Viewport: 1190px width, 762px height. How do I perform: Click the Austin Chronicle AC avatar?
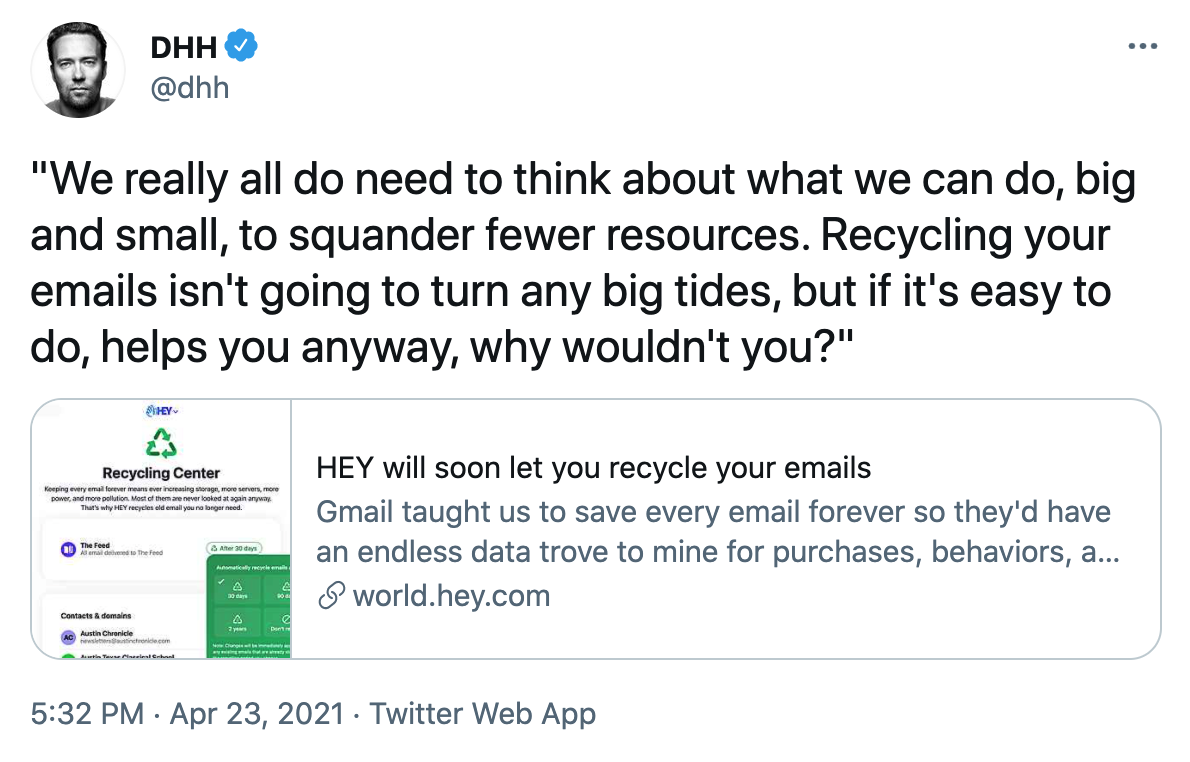pos(68,637)
